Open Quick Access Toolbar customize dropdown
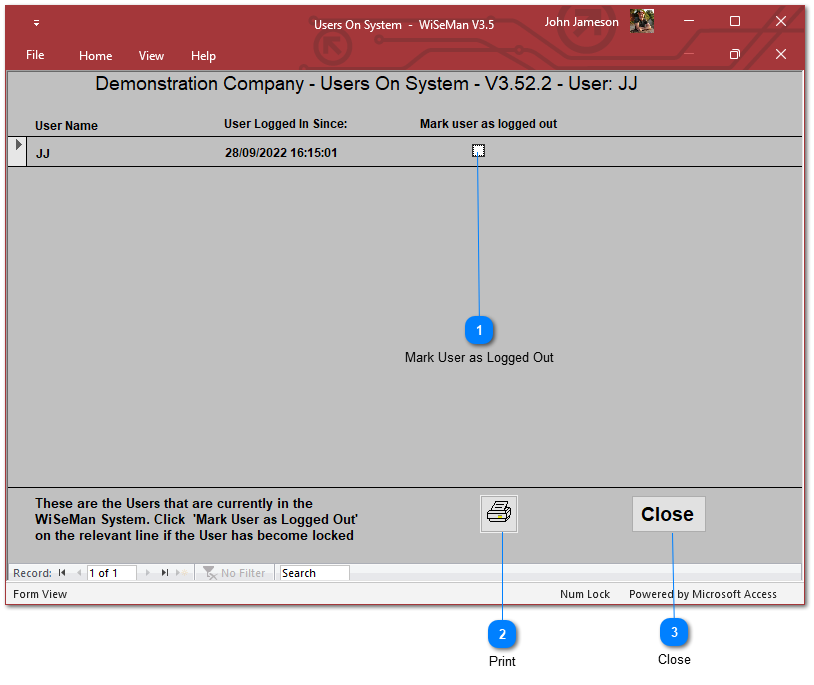This screenshot has width=814, height=685. tap(36, 22)
